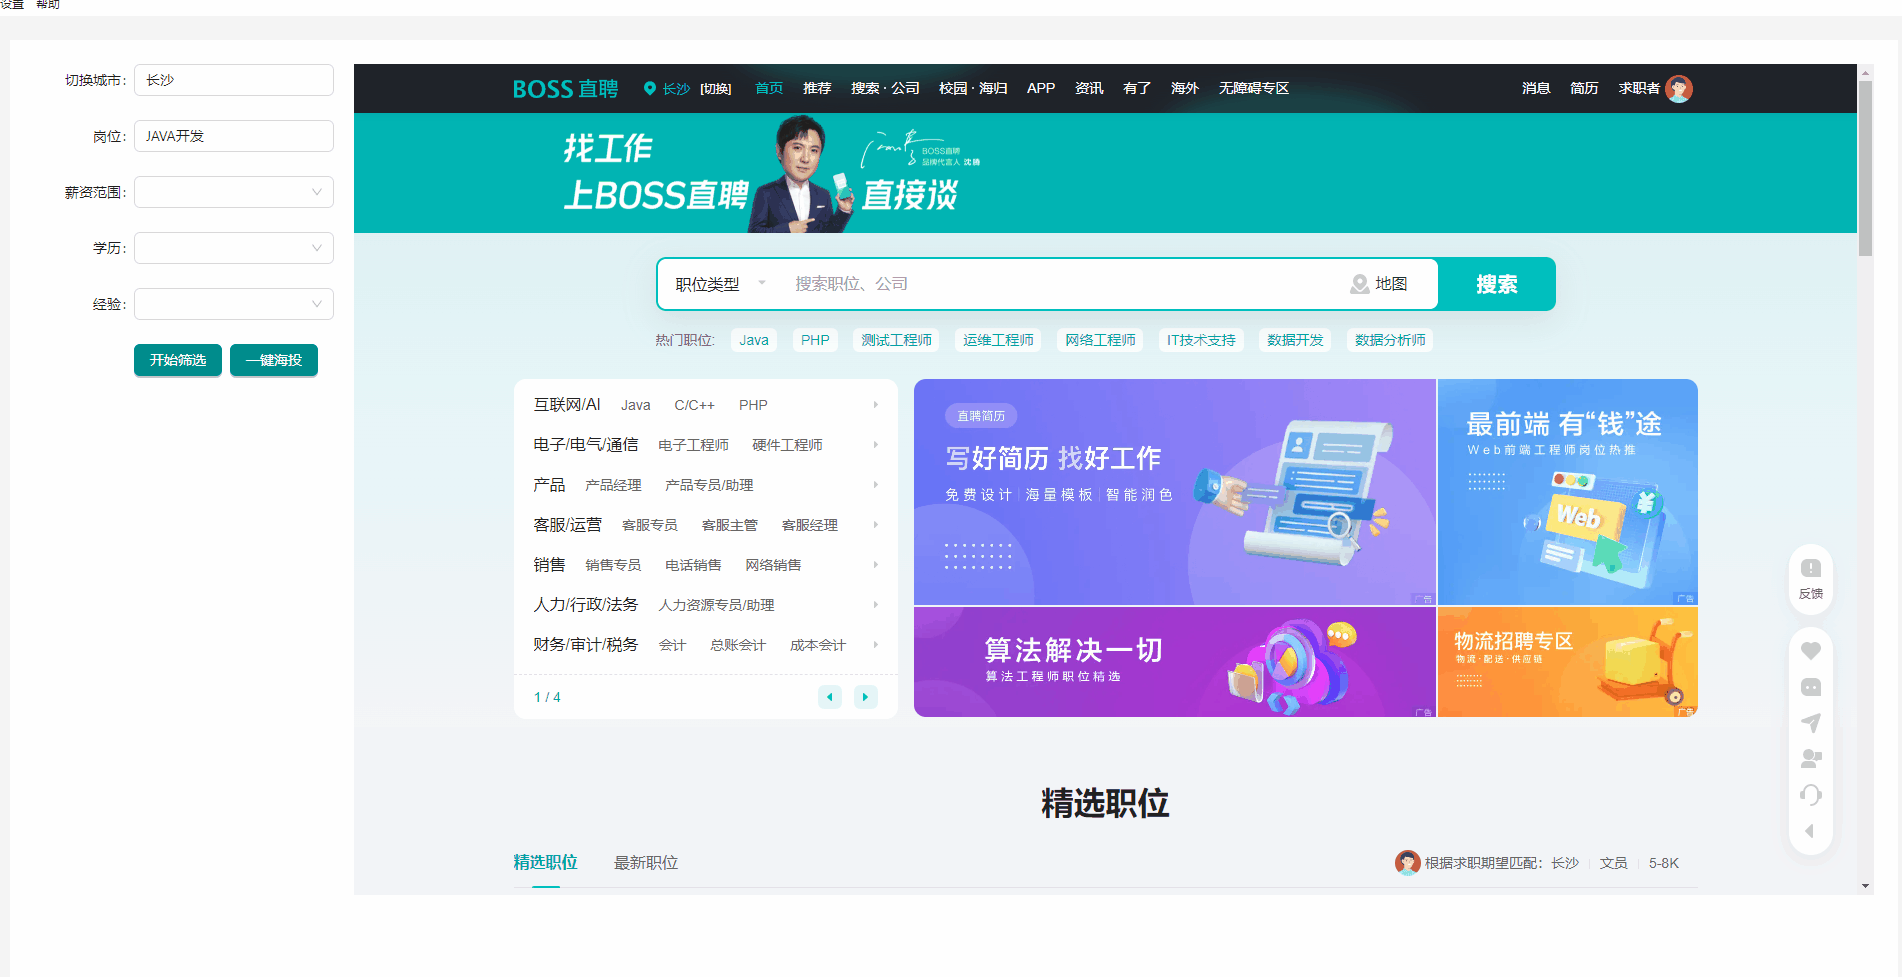Open the 写好简历 找好工作 banner
This screenshot has width=1902, height=977.
tap(1175, 492)
